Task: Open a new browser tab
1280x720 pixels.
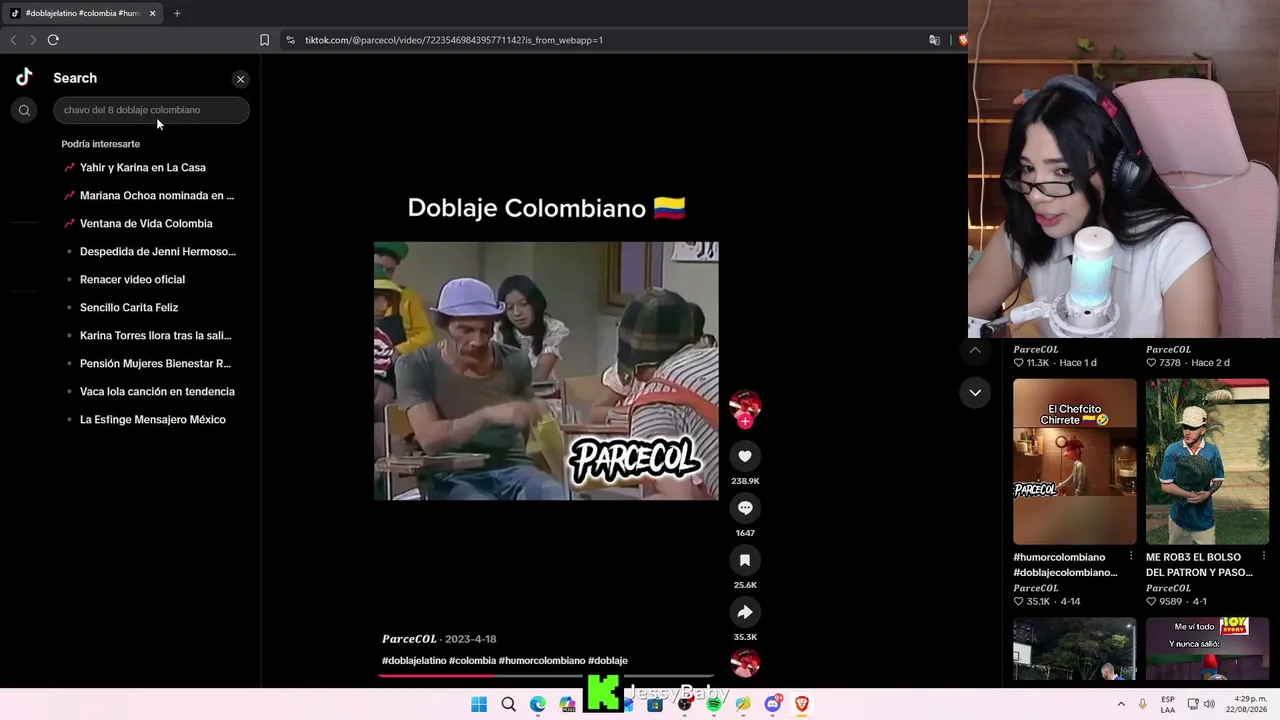Action: pos(177,13)
